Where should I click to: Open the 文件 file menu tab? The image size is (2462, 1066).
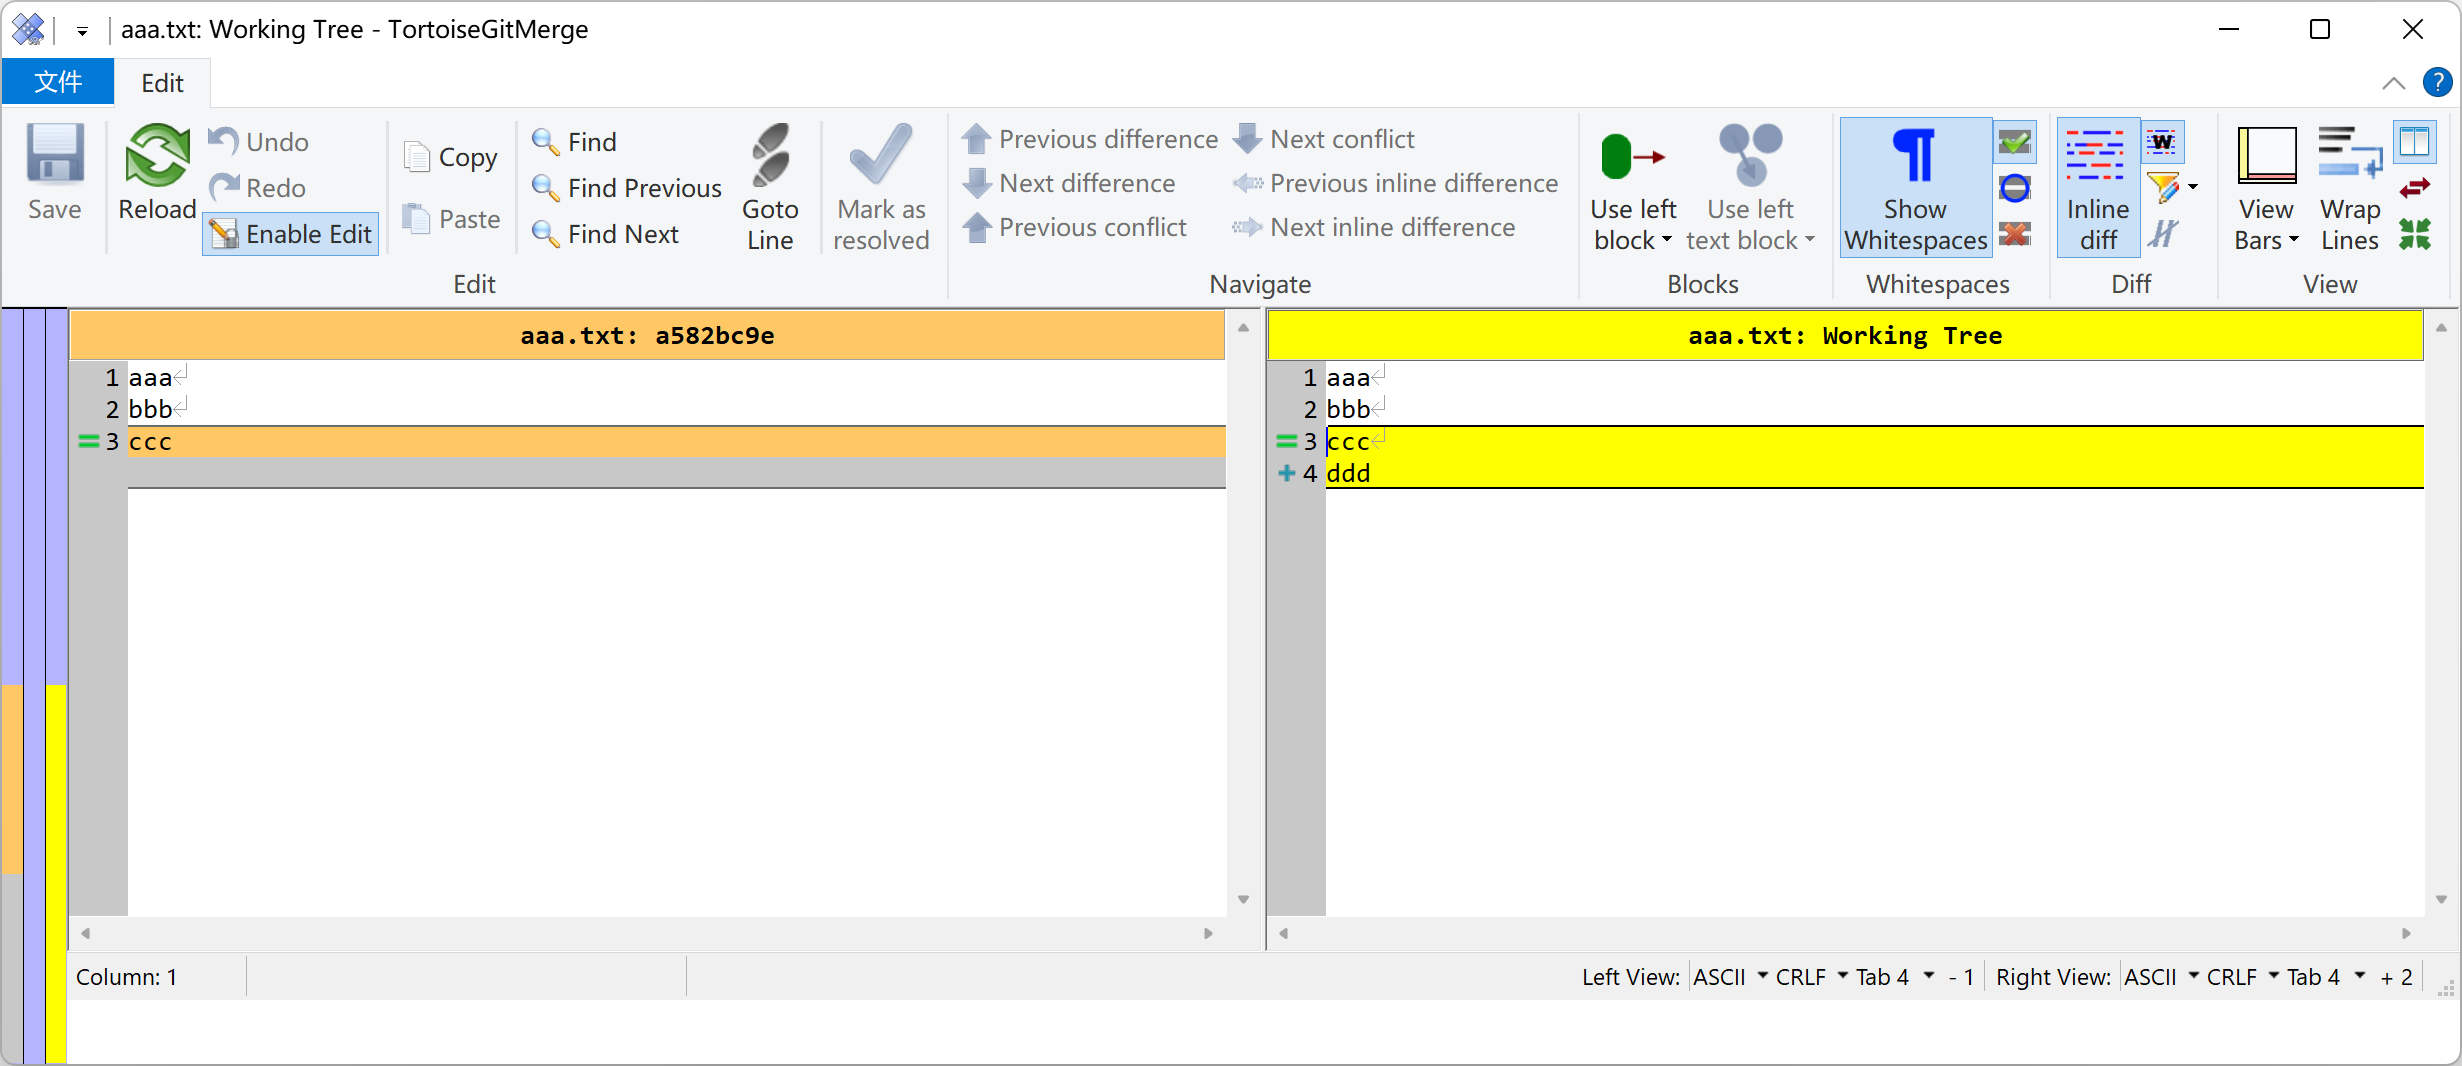[58, 82]
